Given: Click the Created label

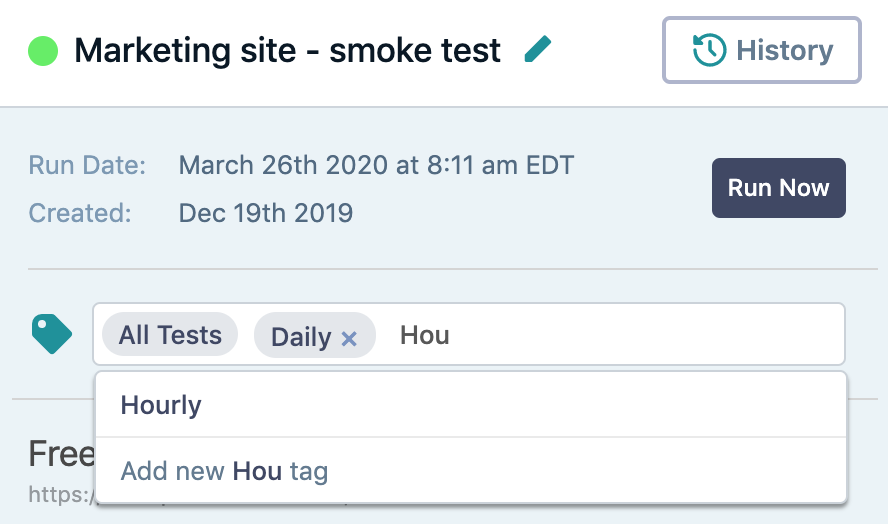Looking at the screenshot, I should (80, 214).
